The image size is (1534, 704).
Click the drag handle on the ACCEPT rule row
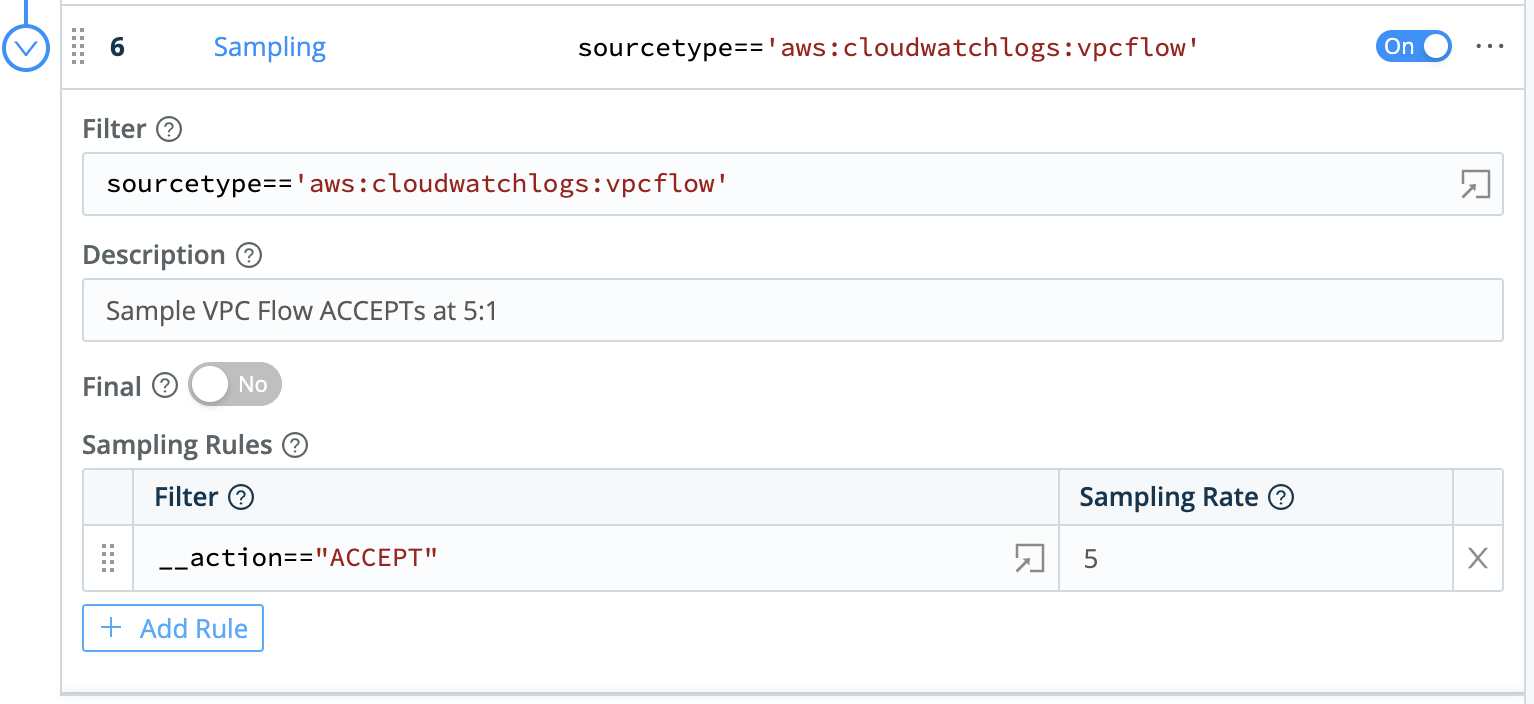click(108, 558)
